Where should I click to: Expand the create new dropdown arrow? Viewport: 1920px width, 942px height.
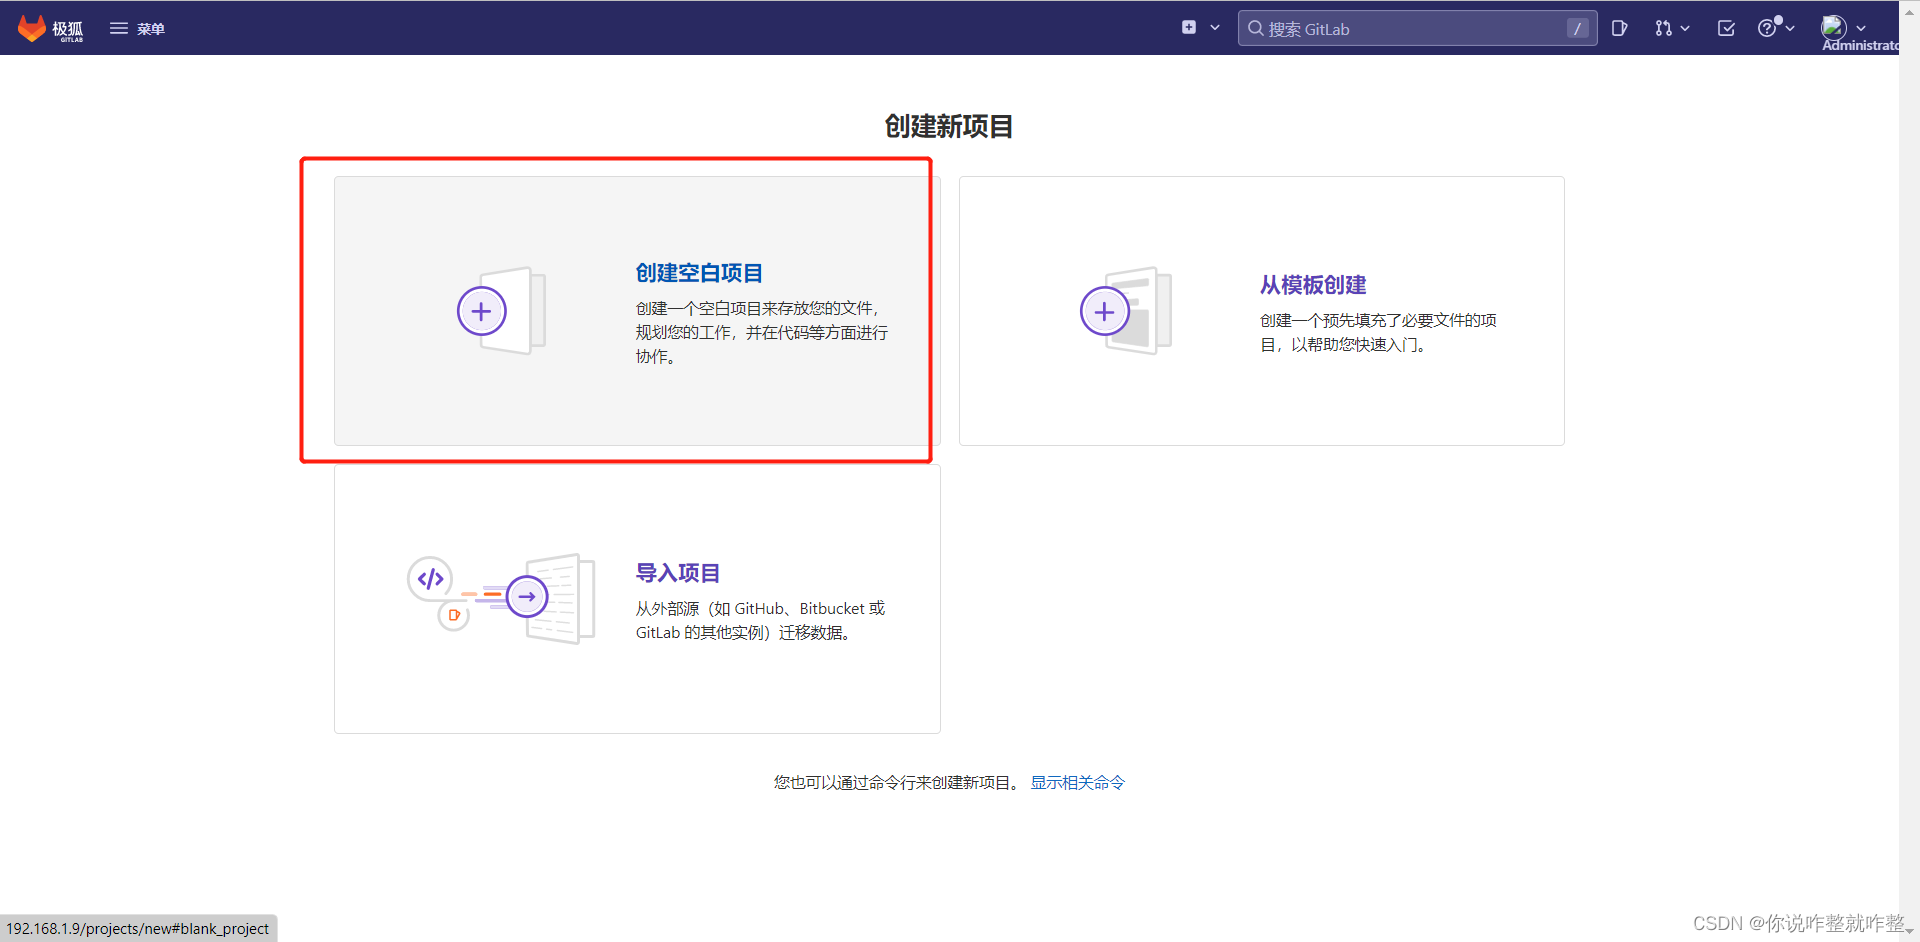(x=1215, y=28)
